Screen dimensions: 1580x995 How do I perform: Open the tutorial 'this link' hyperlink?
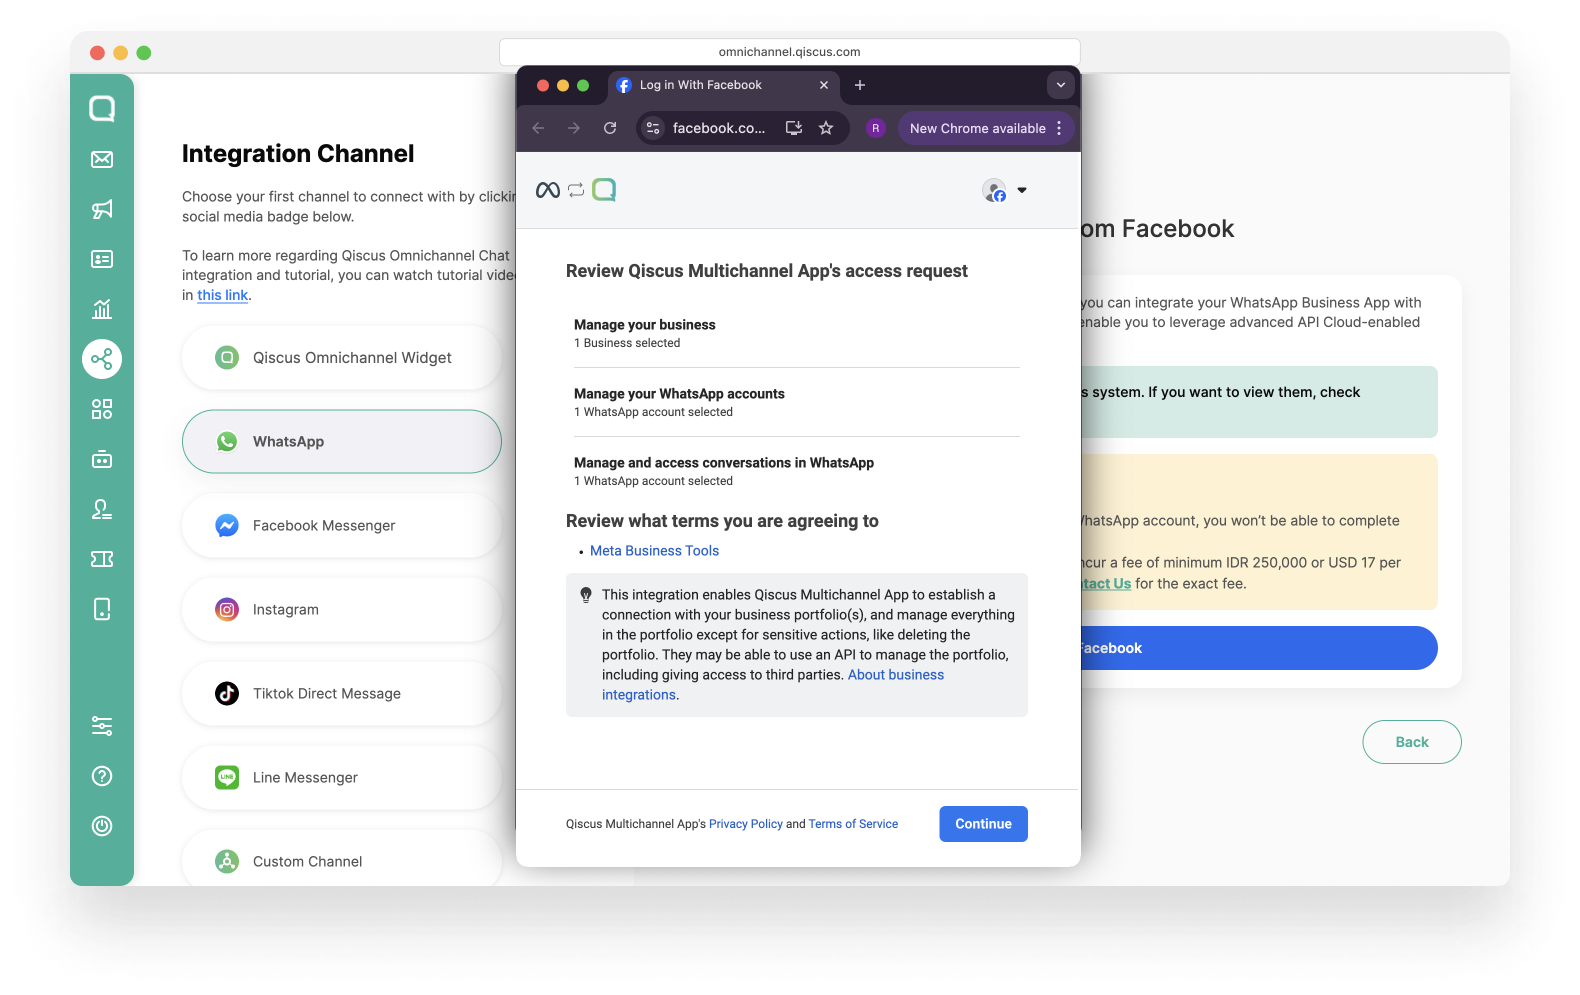point(222,295)
